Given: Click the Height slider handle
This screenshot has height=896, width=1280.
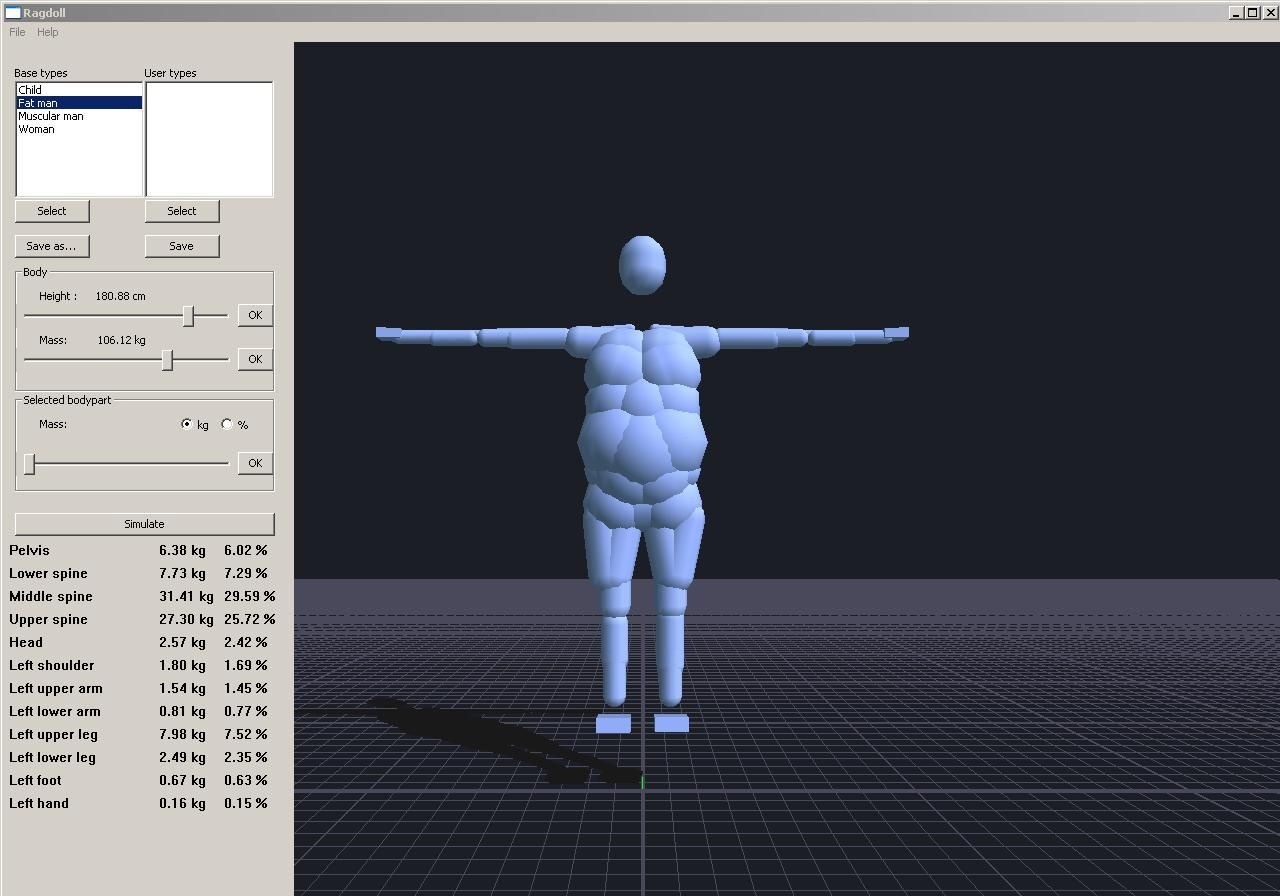Looking at the screenshot, I should 188,316.
